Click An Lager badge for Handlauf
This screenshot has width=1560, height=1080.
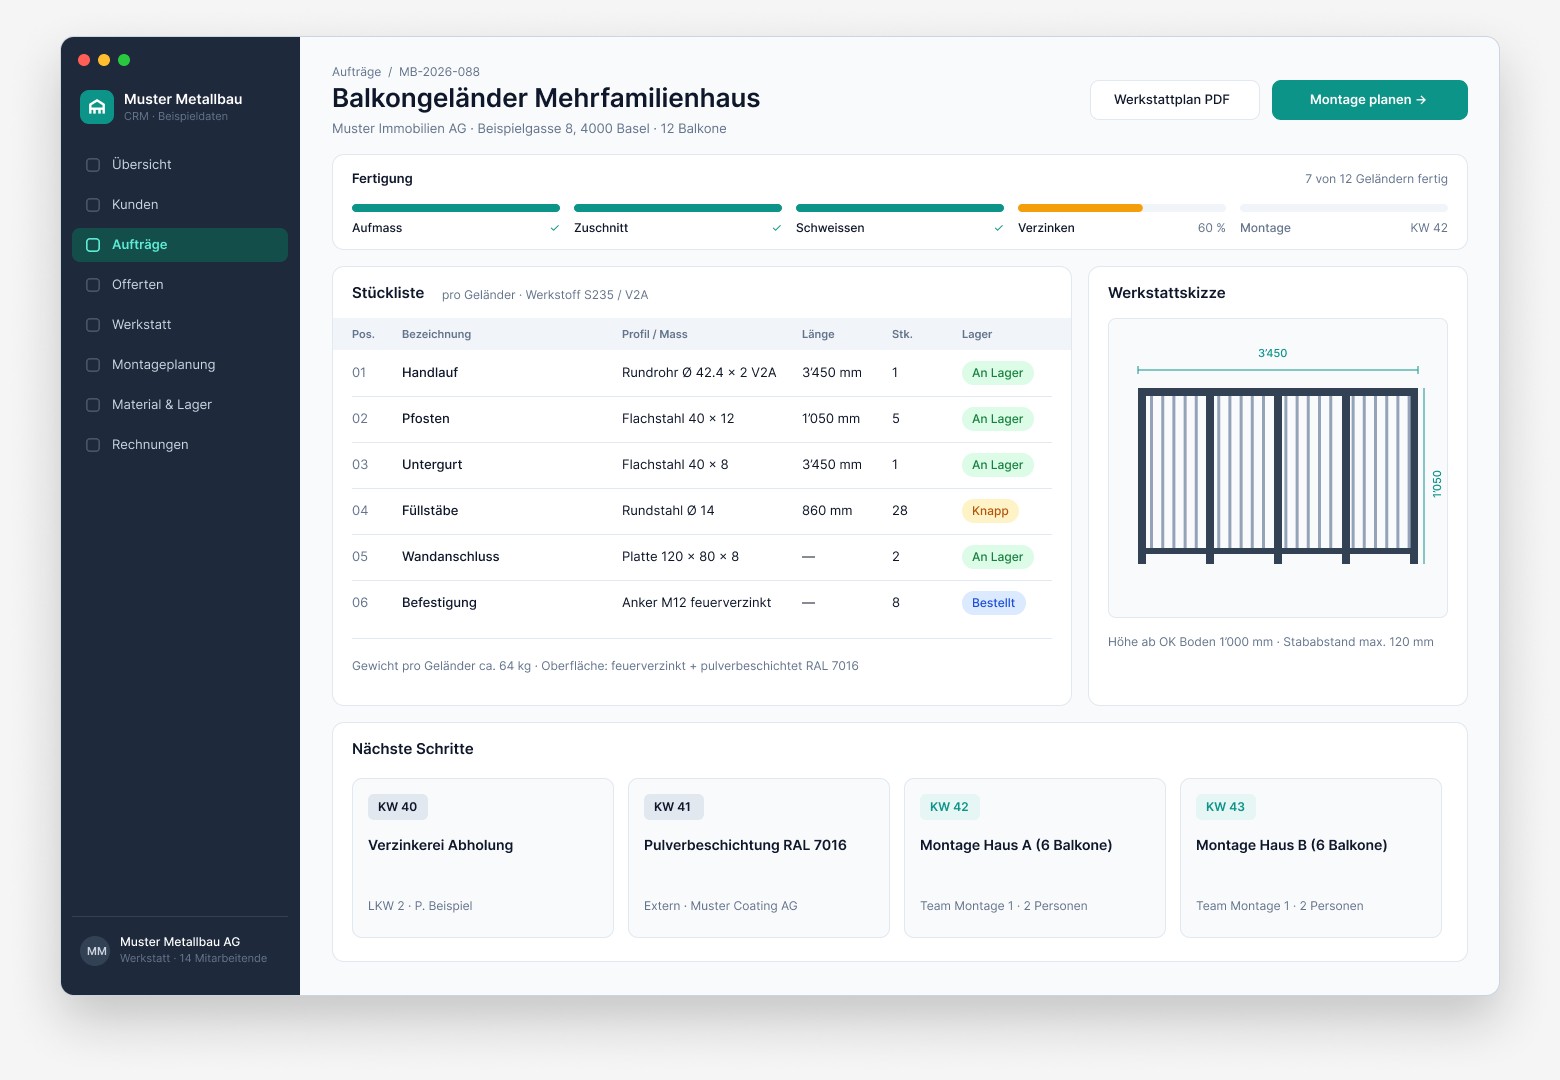tap(997, 373)
